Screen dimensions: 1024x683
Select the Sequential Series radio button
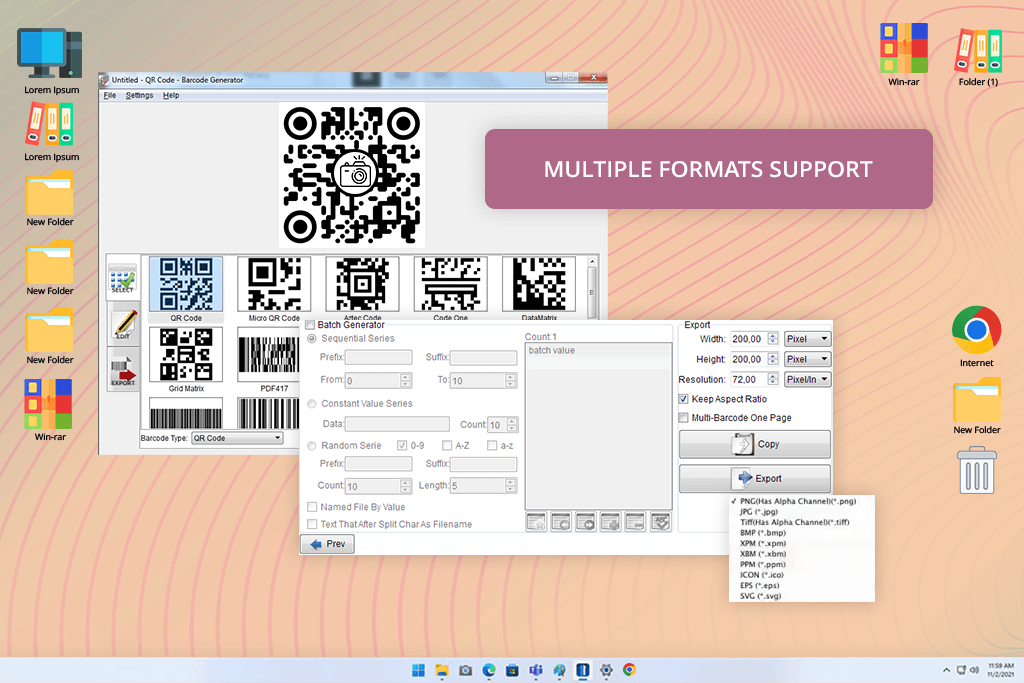[x=312, y=338]
